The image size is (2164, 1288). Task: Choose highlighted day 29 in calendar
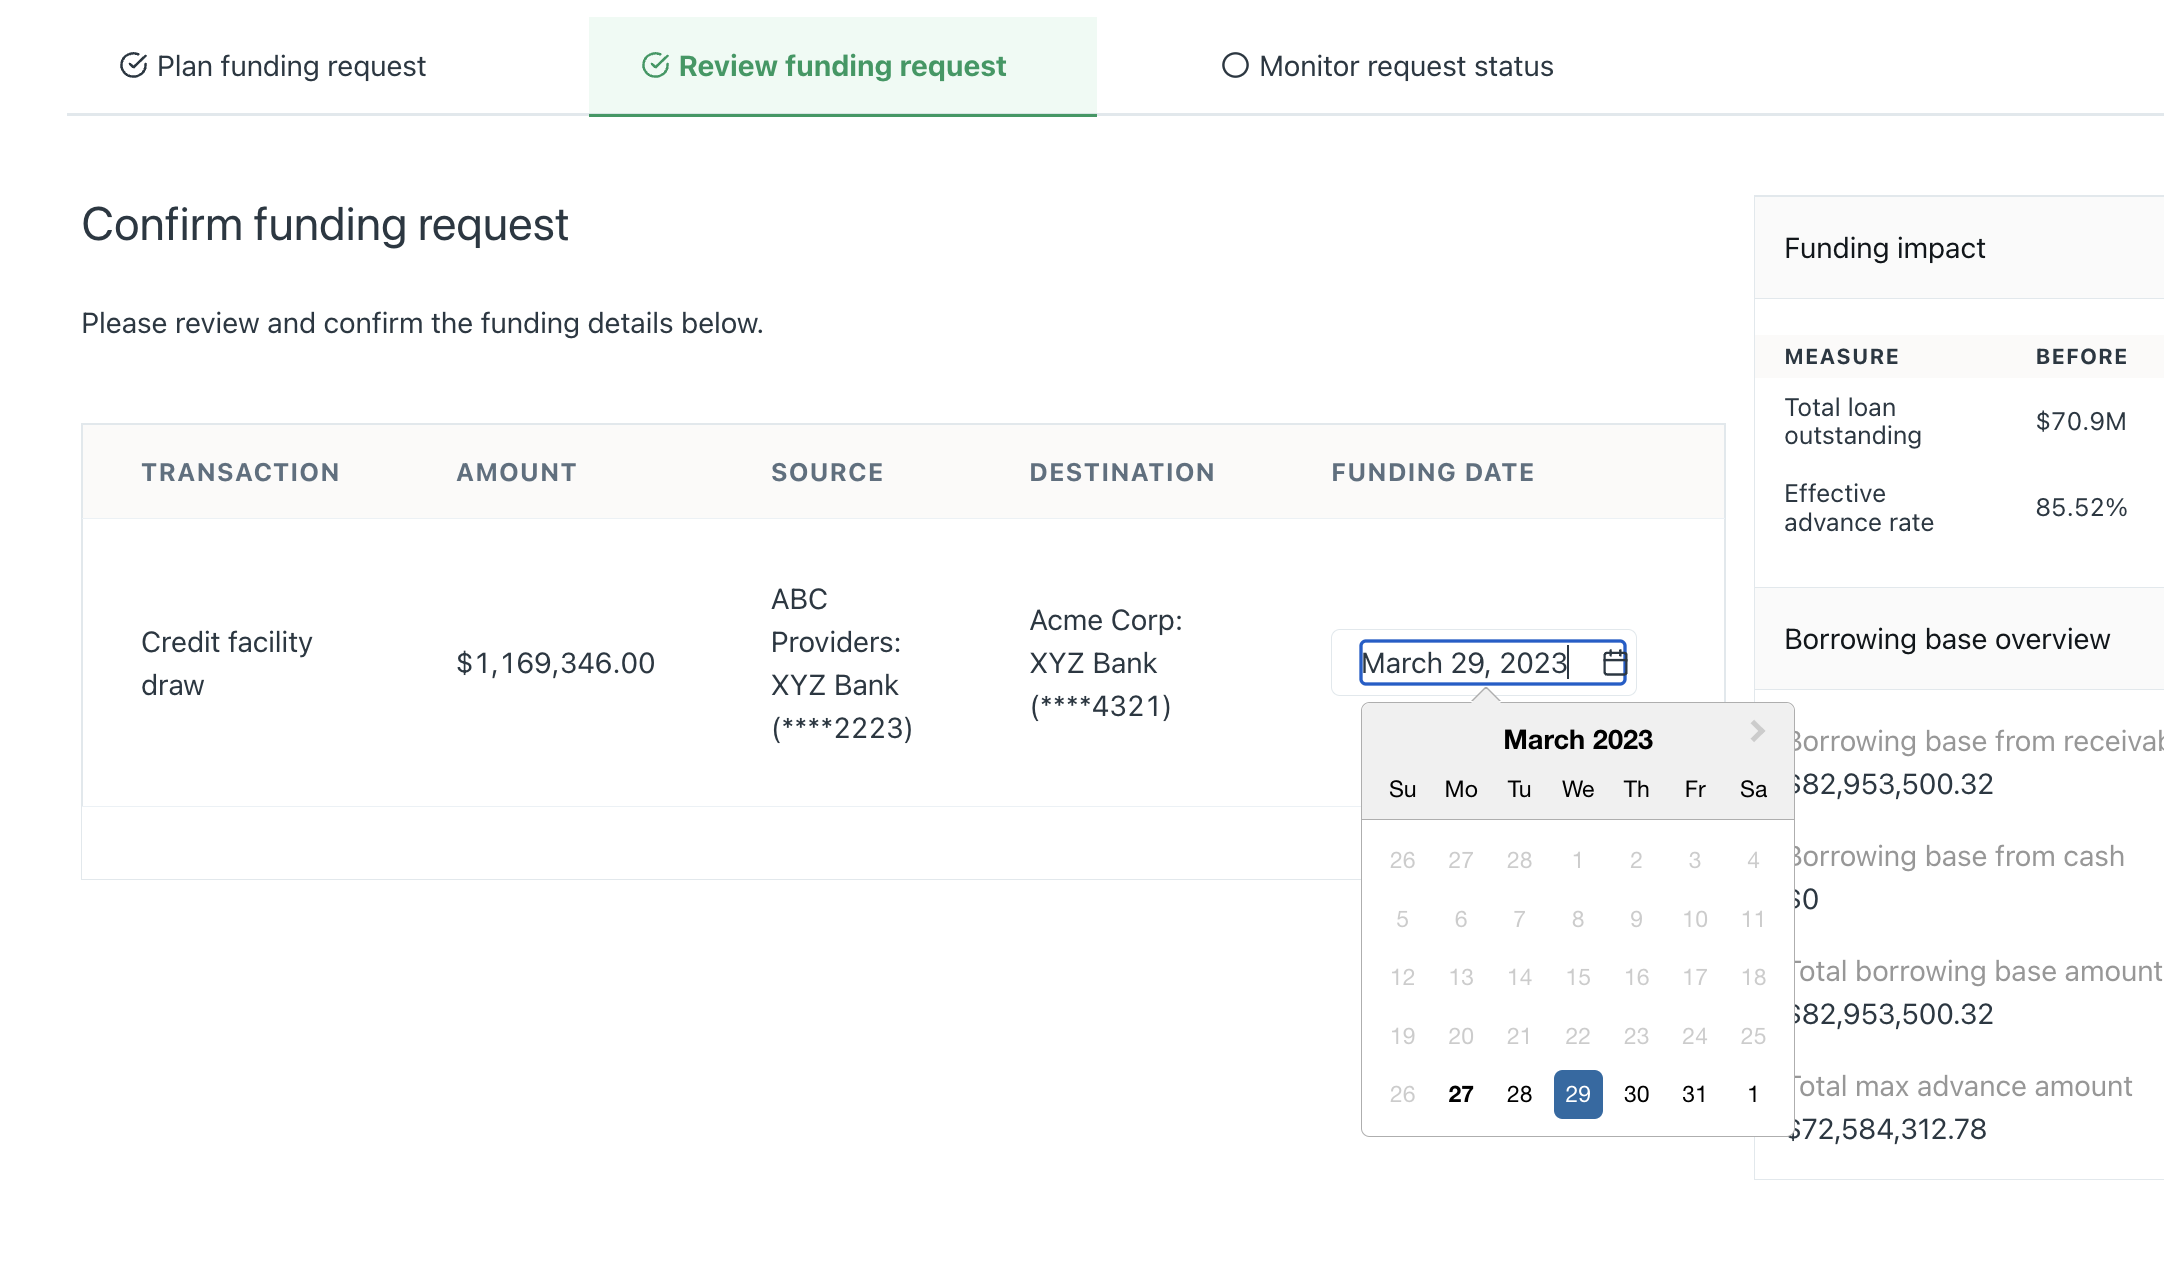(x=1577, y=1094)
